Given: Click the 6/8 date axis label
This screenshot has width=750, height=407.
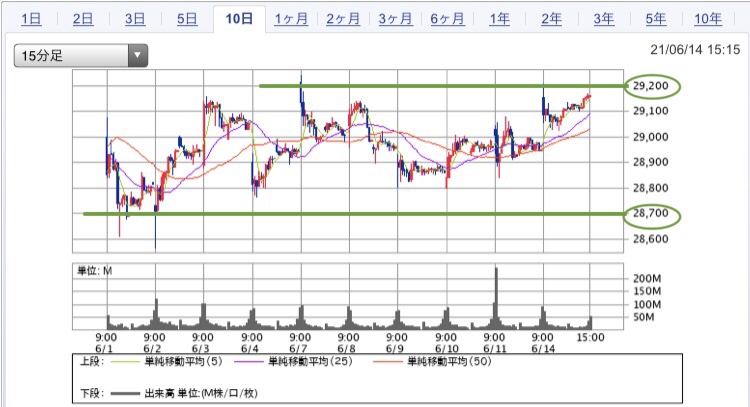Looking at the screenshot, I should [346, 349].
